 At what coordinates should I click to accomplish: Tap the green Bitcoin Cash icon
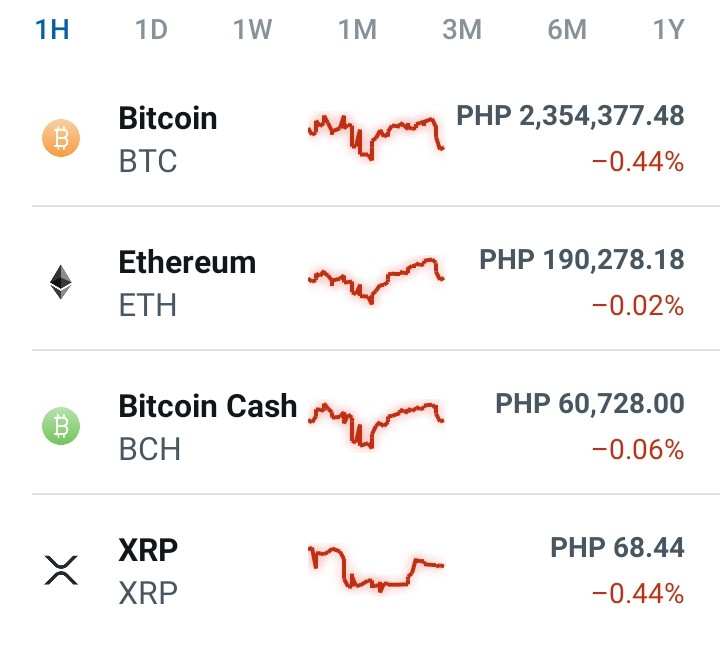[x=61, y=426]
